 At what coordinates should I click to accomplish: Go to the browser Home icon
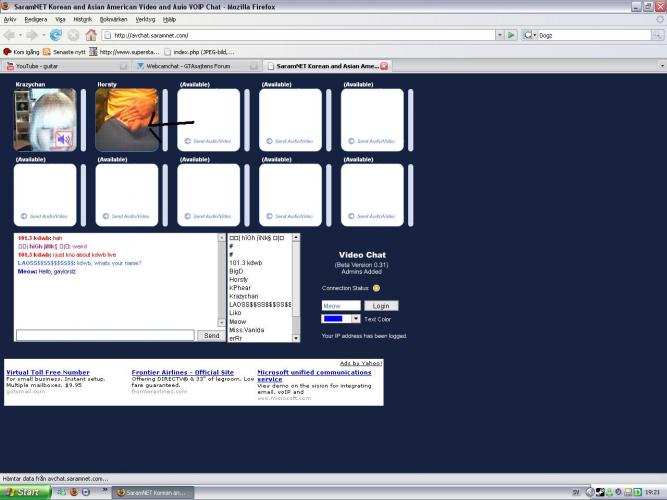pyautogui.click(x=91, y=35)
